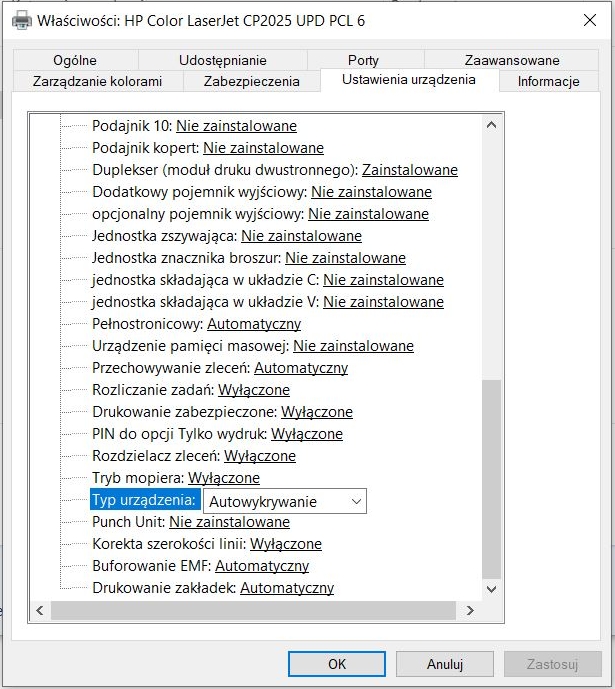Image resolution: width=615 pixels, height=689 pixels.
Task: Switch to the Ogólne tab
Action: (75, 60)
